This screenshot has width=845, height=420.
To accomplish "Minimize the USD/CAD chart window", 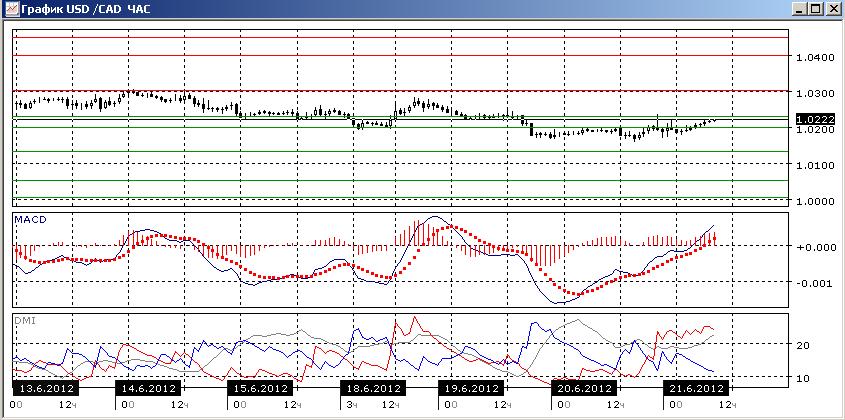I will (x=801, y=9).
